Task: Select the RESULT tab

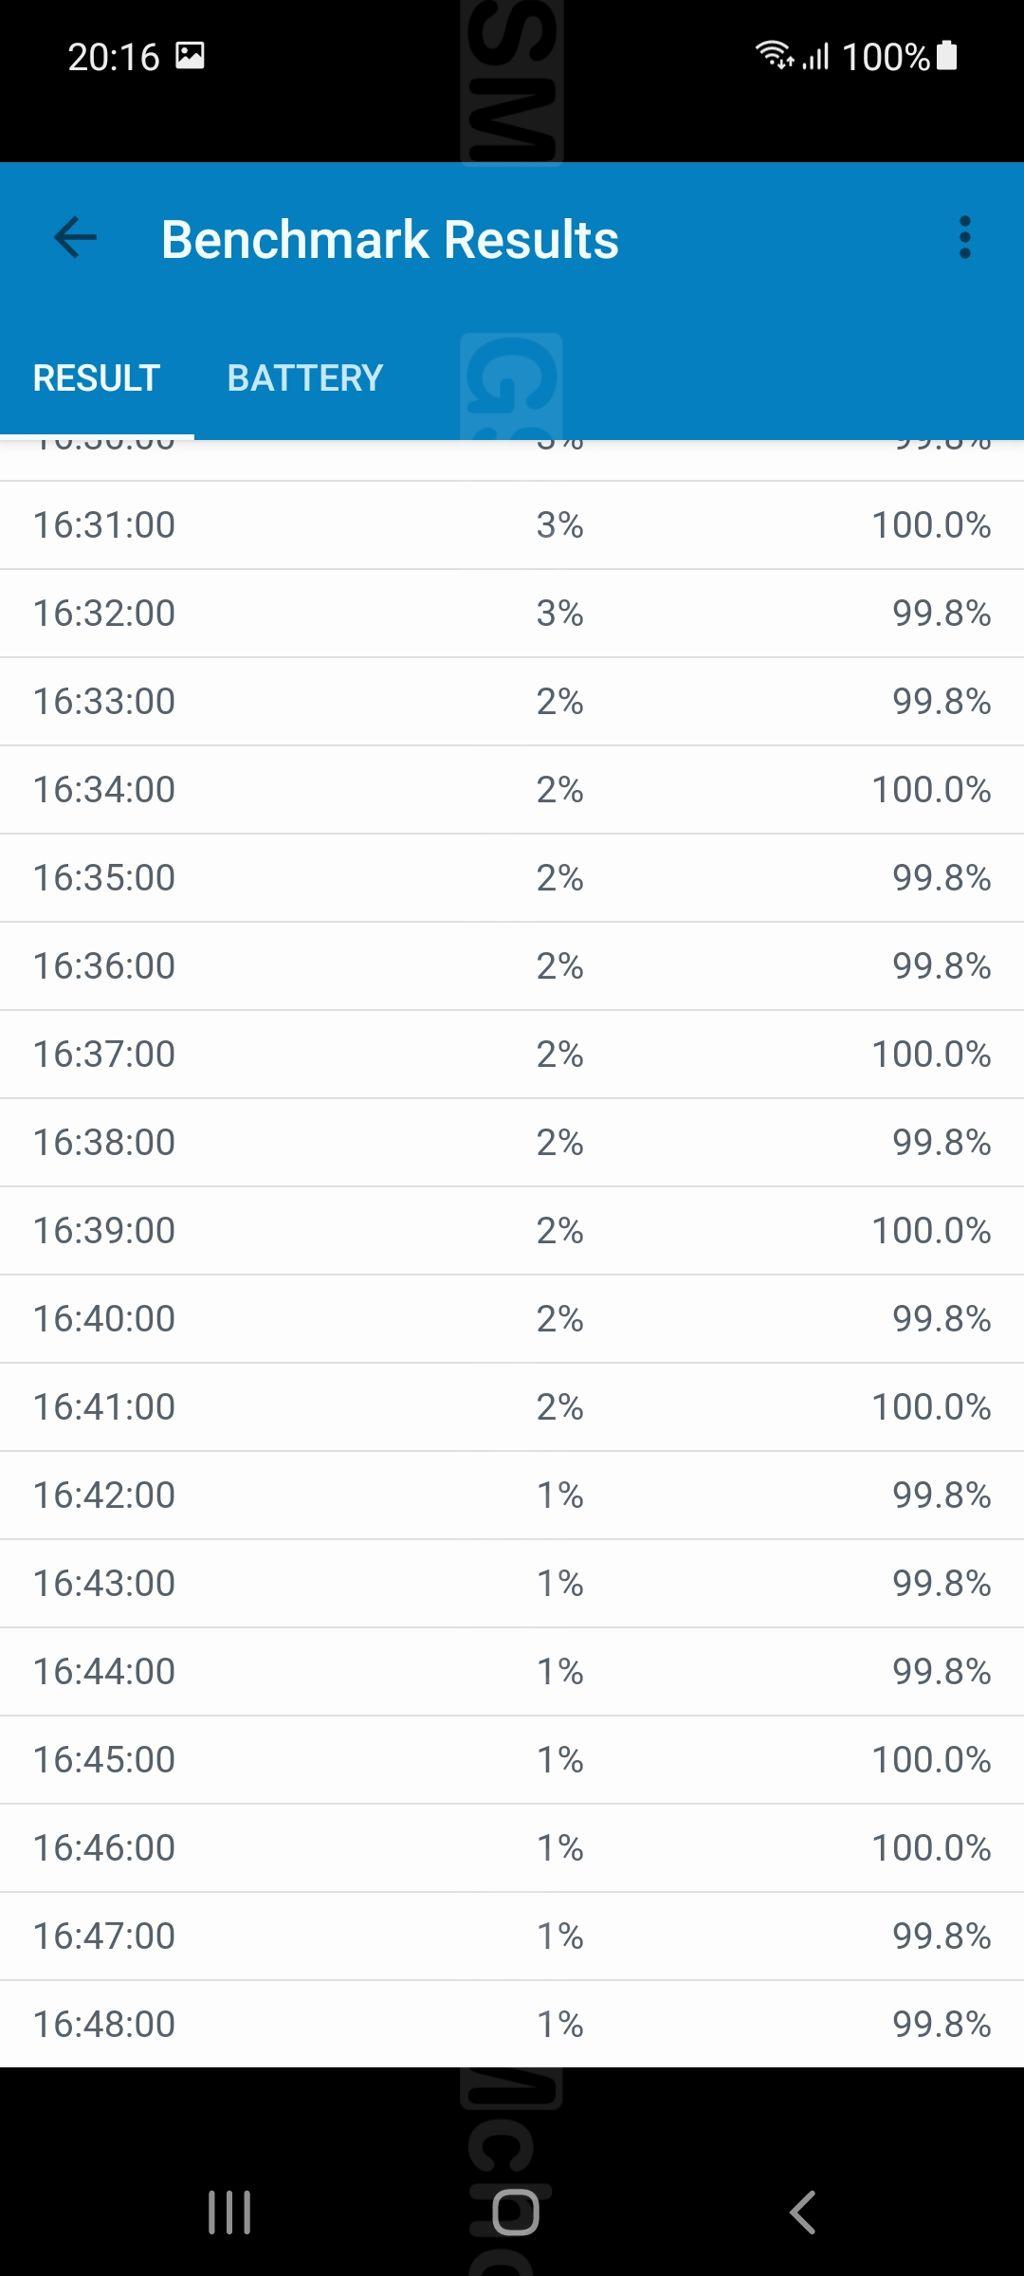Action: 96,378
